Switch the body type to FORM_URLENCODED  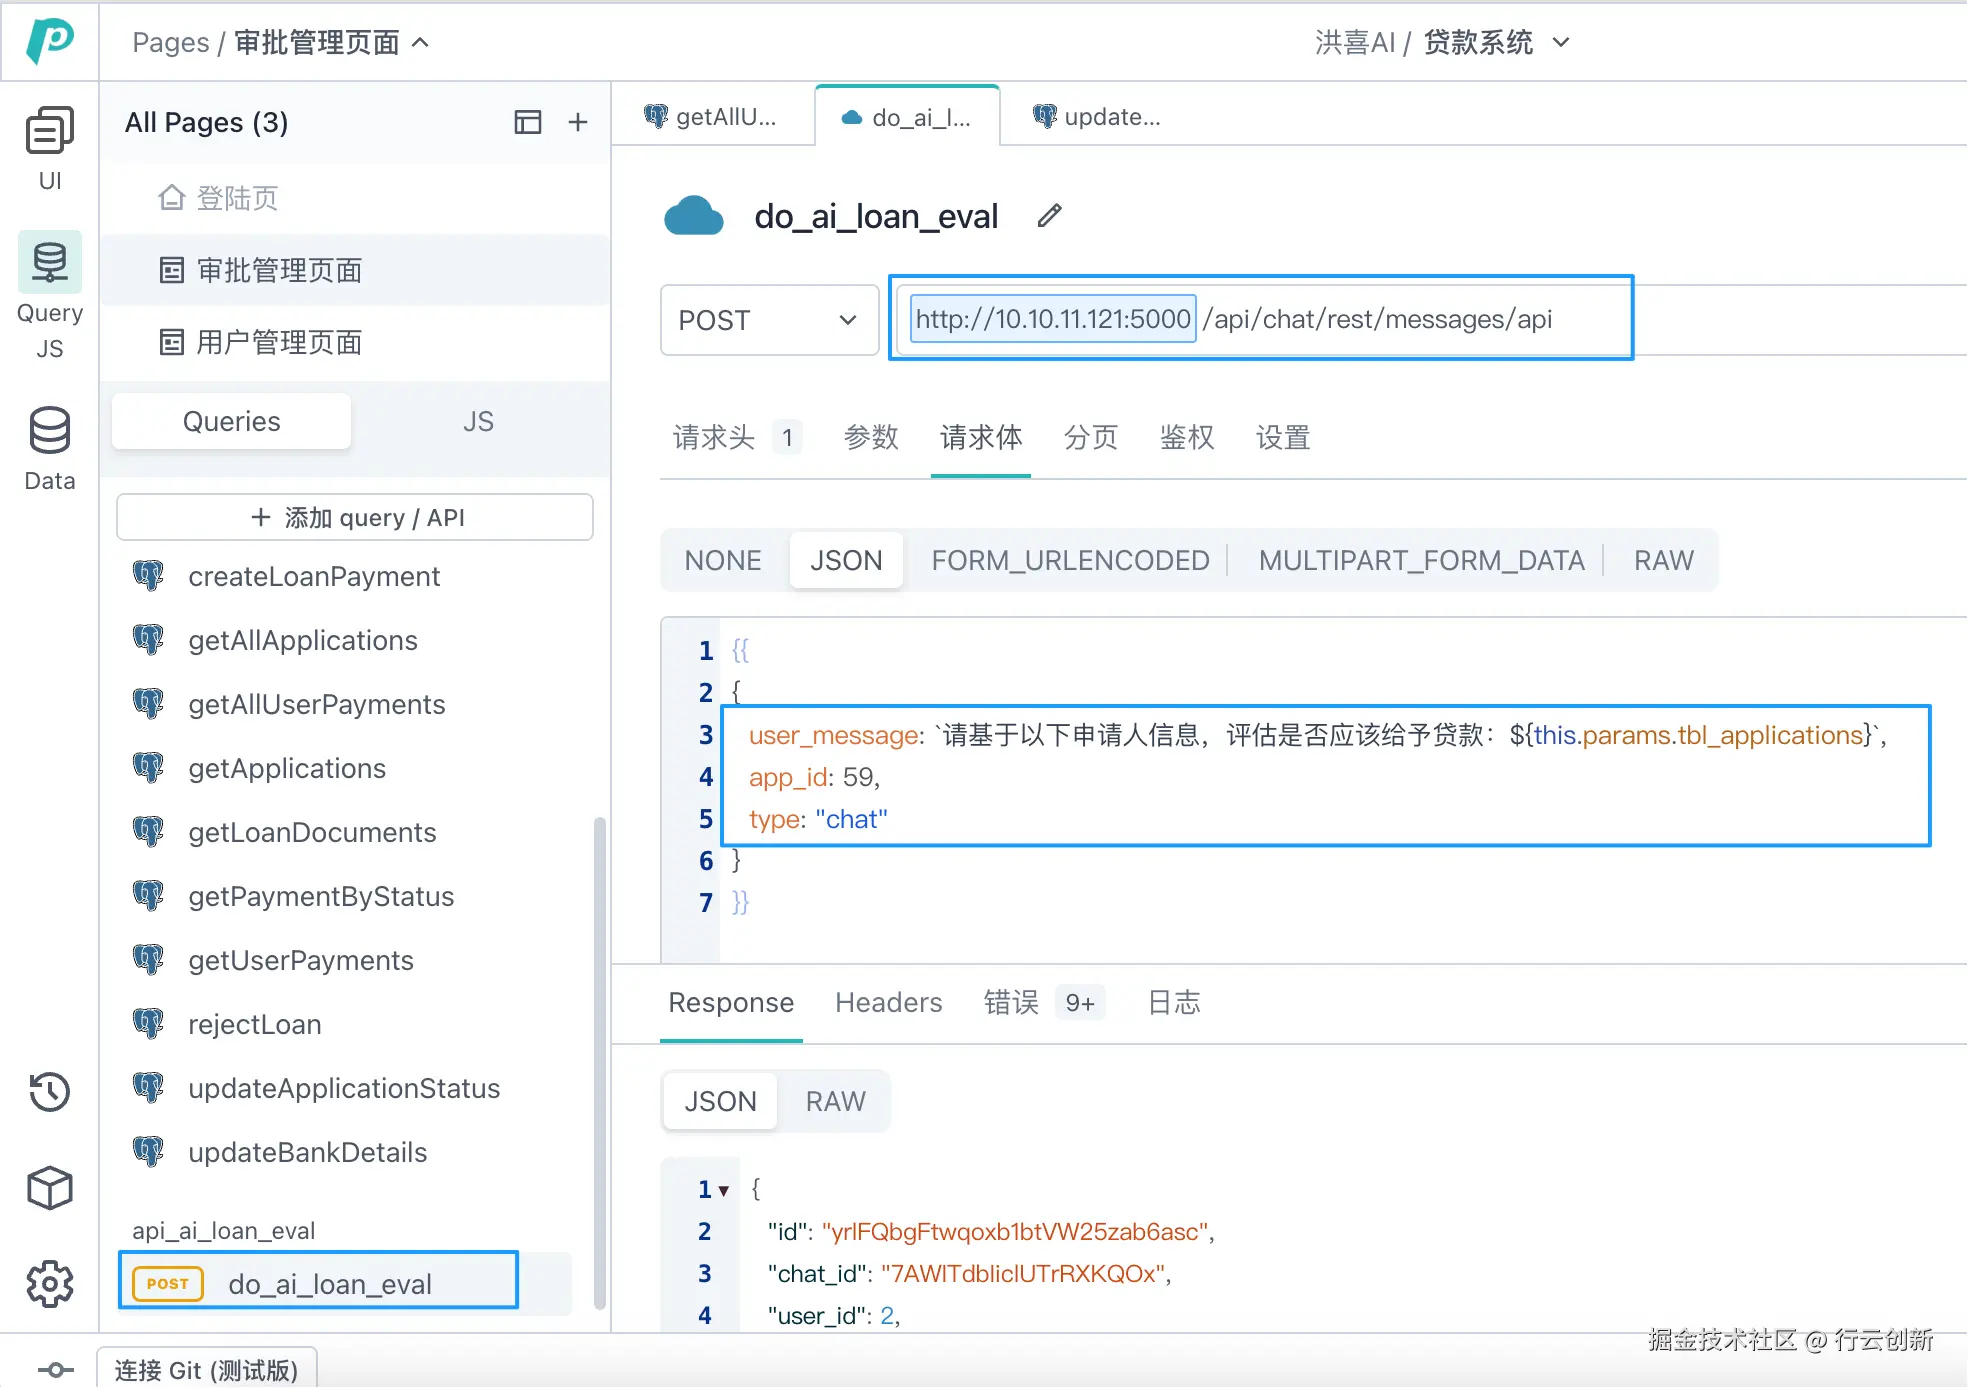click(x=1070, y=560)
